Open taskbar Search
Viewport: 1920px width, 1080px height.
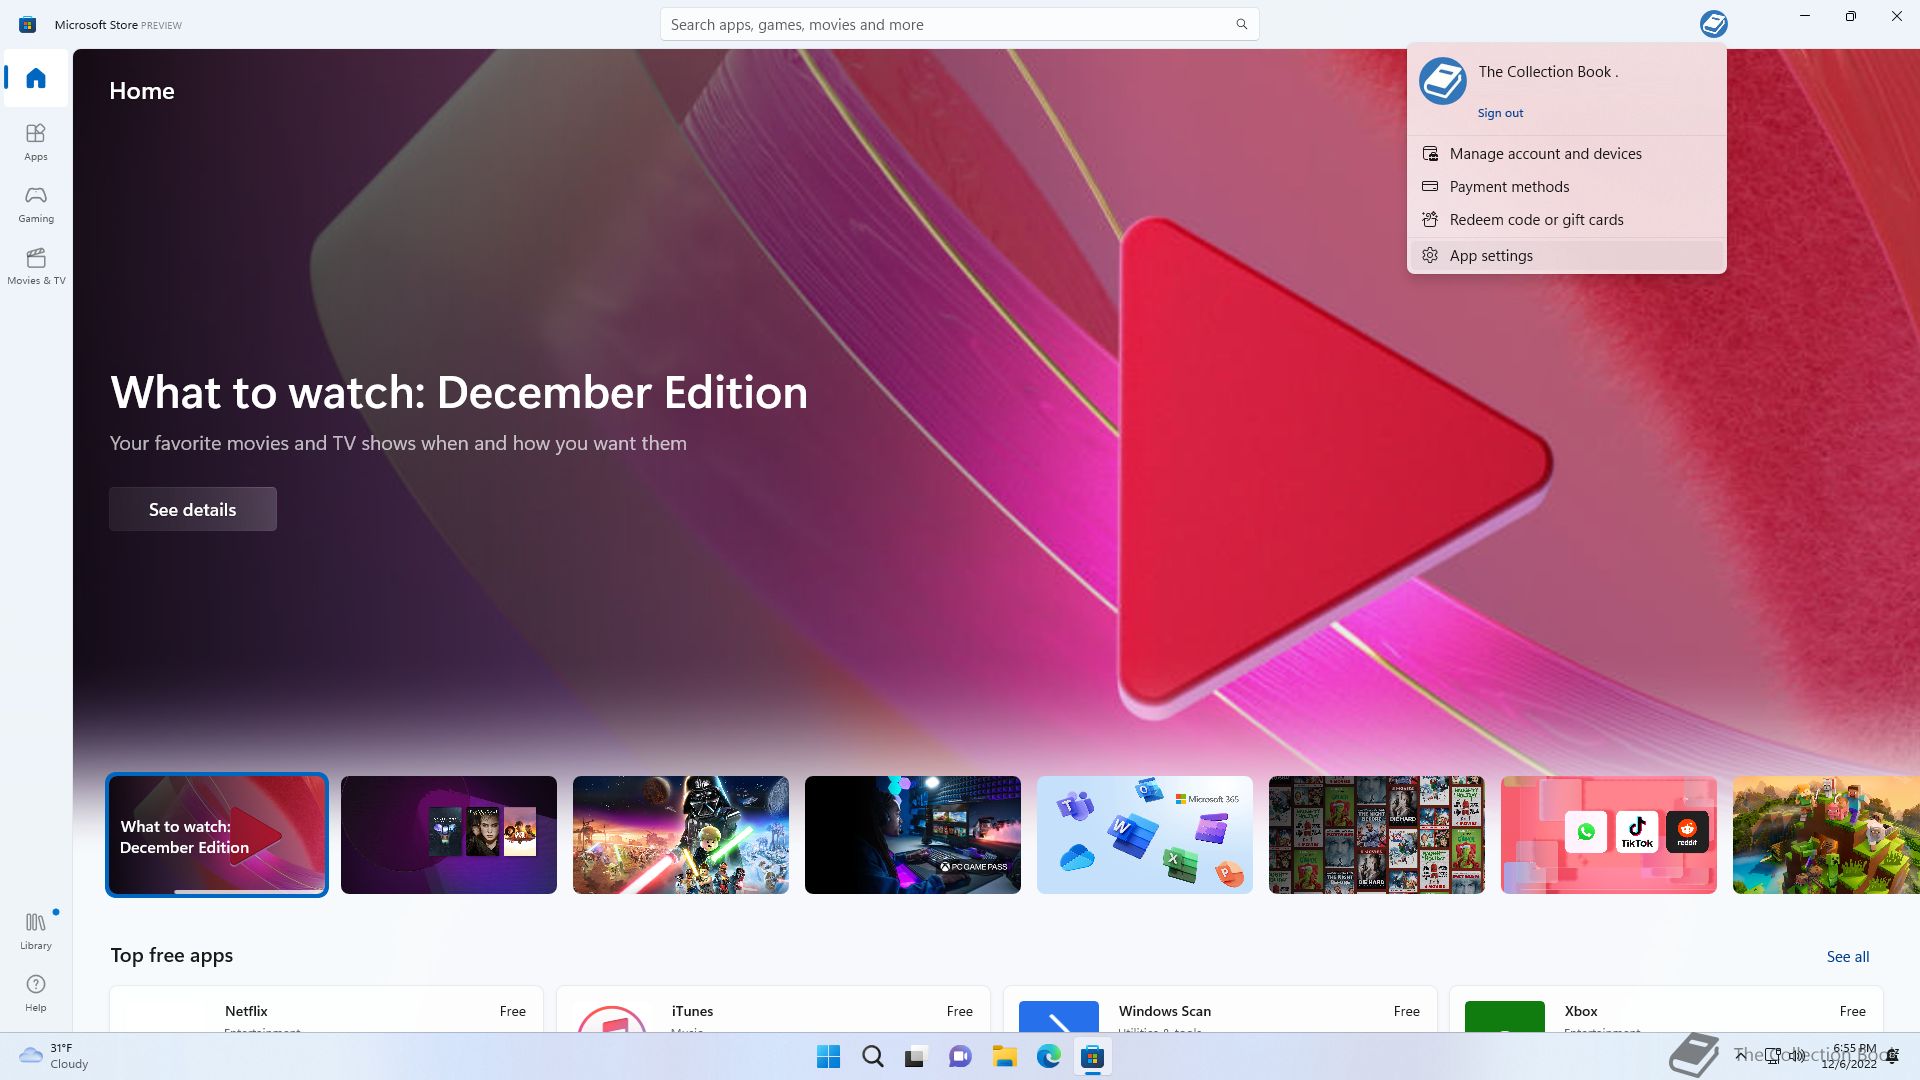[x=873, y=1057]
